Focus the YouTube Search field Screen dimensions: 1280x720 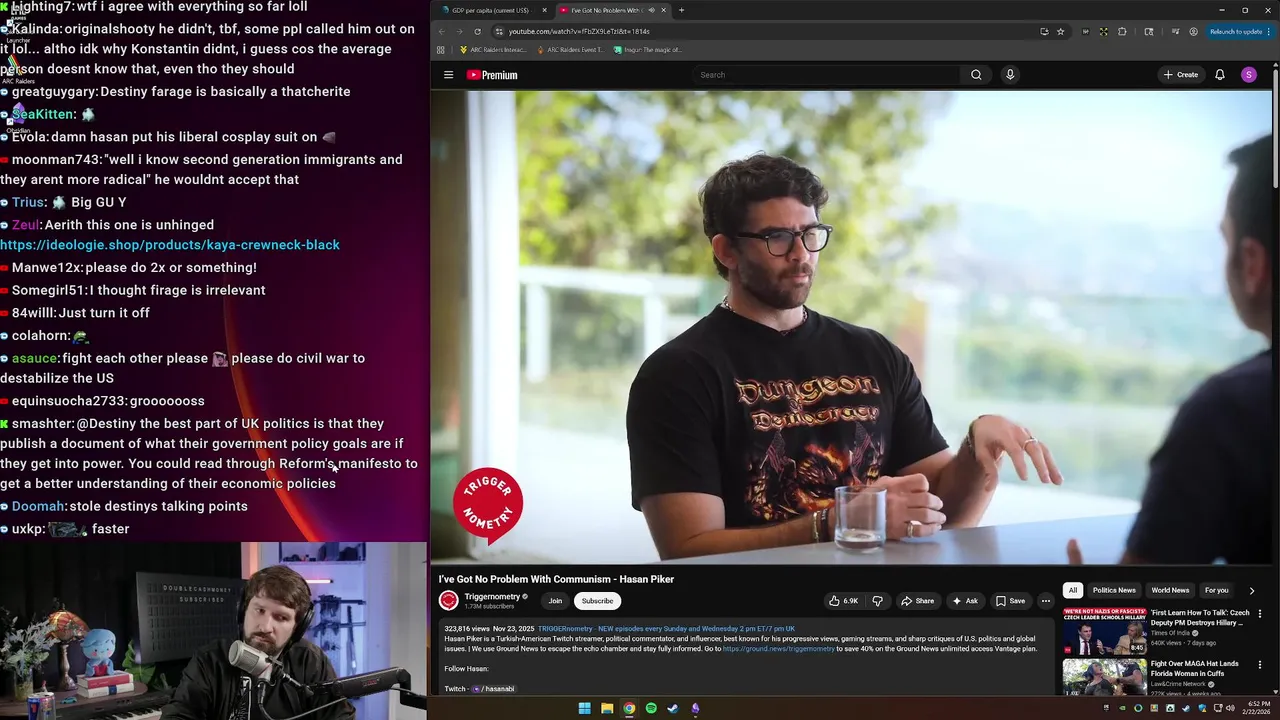[828, 75]
